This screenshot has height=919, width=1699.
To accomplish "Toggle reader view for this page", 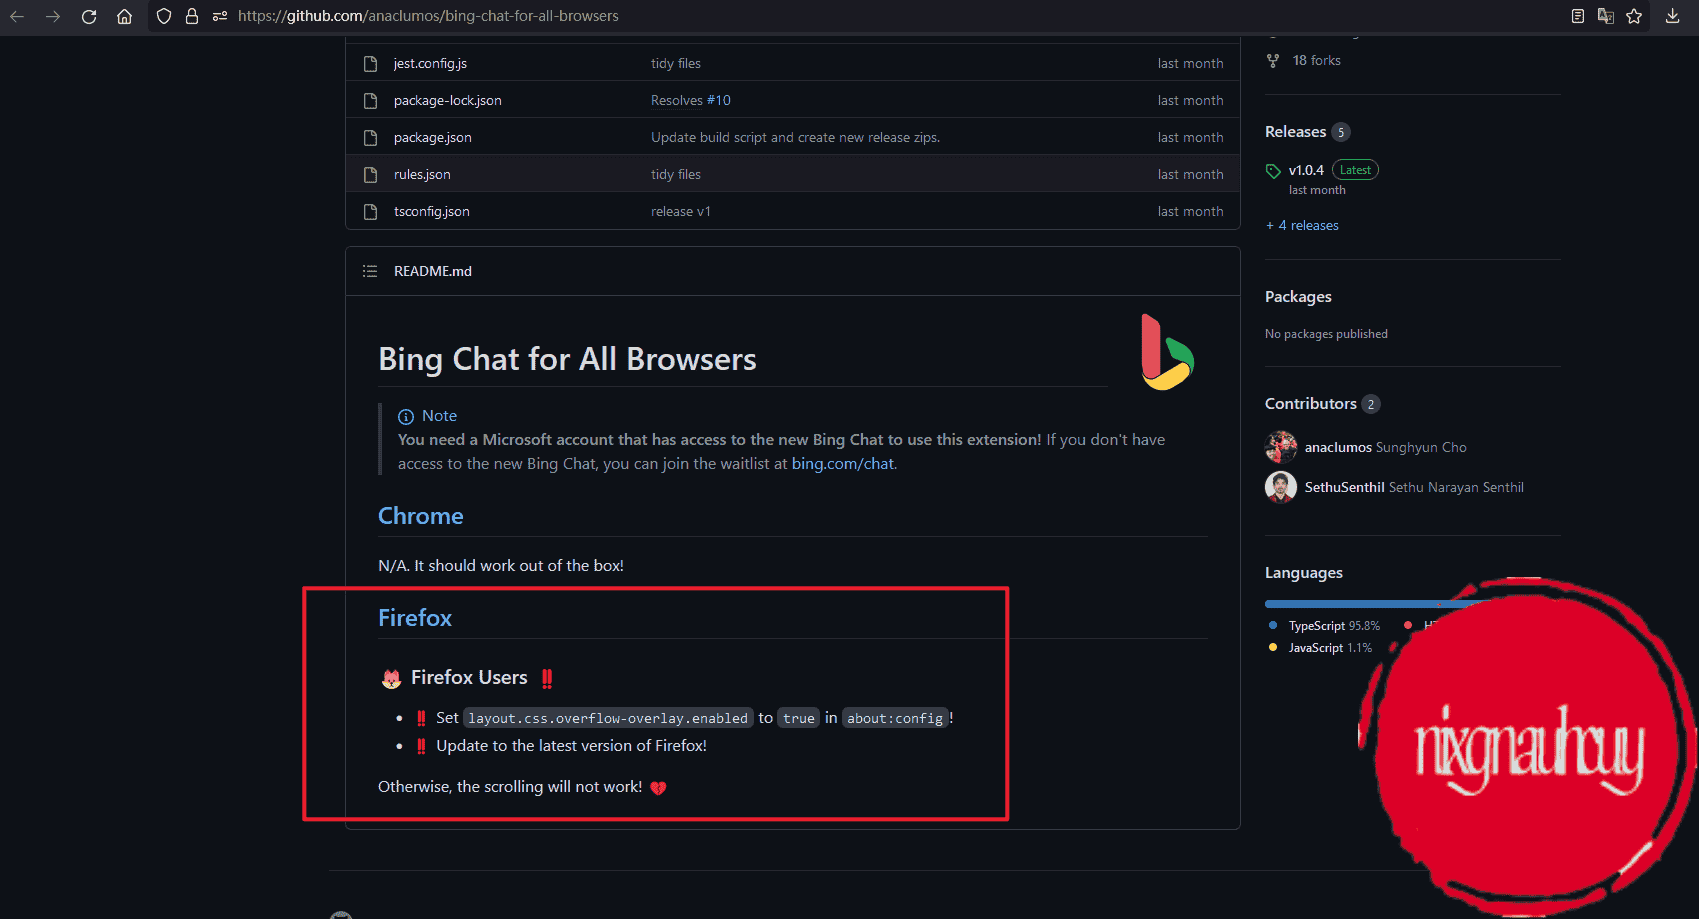I will coord(1578,16).
